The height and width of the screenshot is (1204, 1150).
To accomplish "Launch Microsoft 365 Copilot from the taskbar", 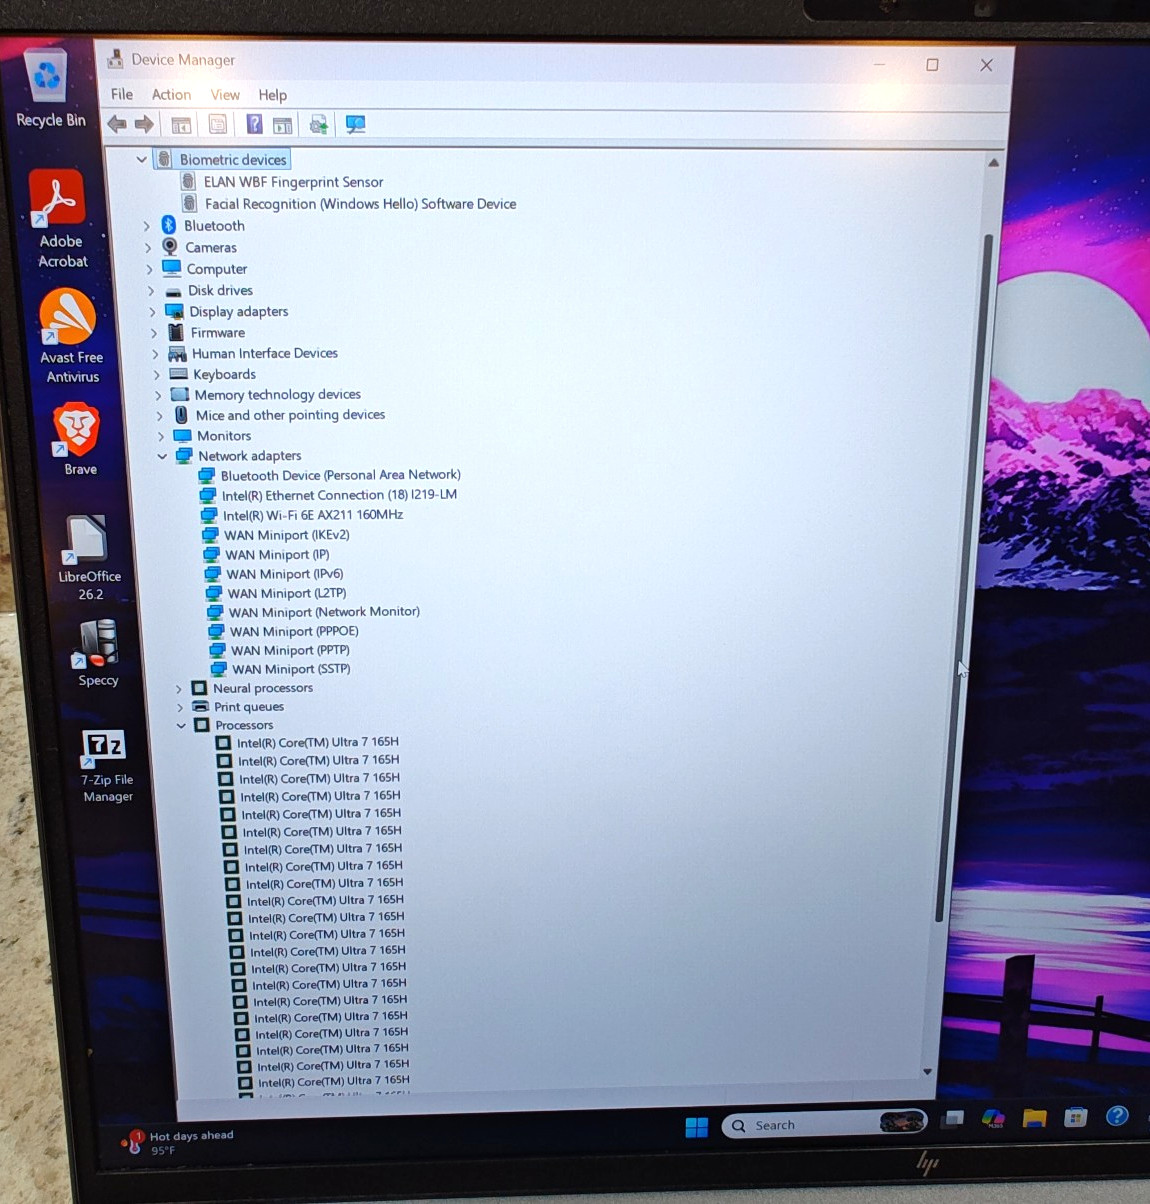I will tap(993, 1118).
